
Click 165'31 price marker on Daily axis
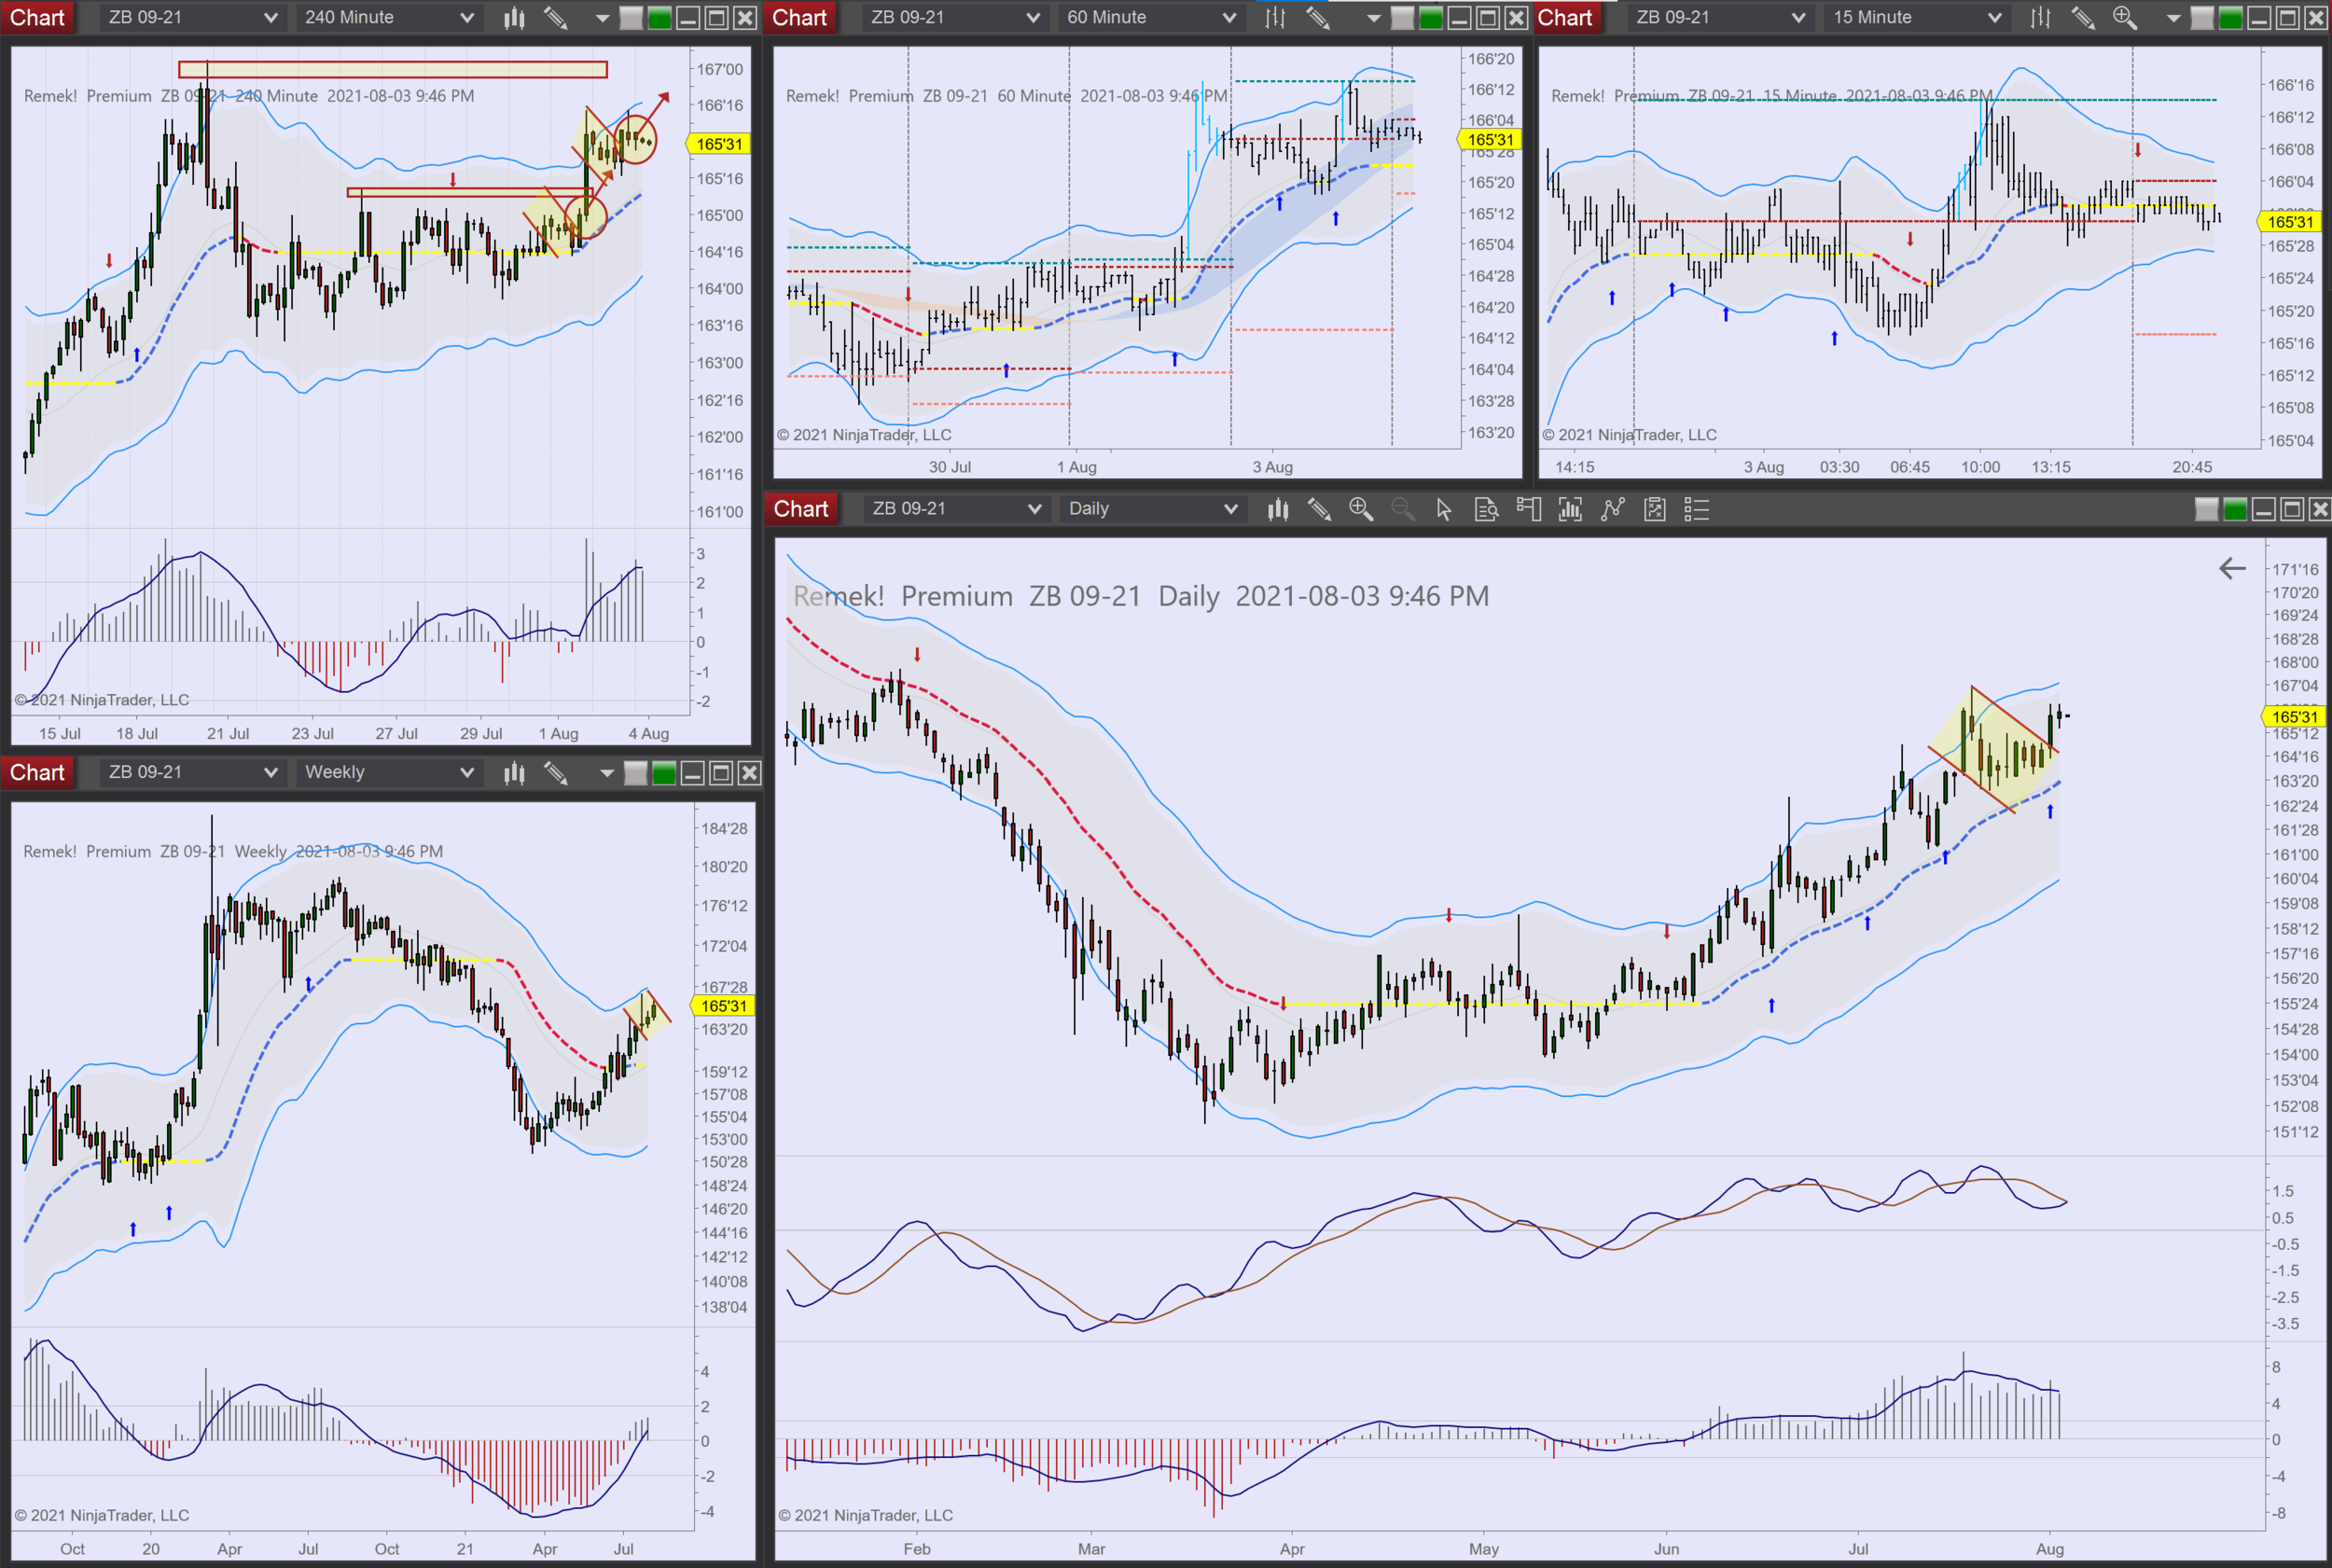(x=2293, y=717)
